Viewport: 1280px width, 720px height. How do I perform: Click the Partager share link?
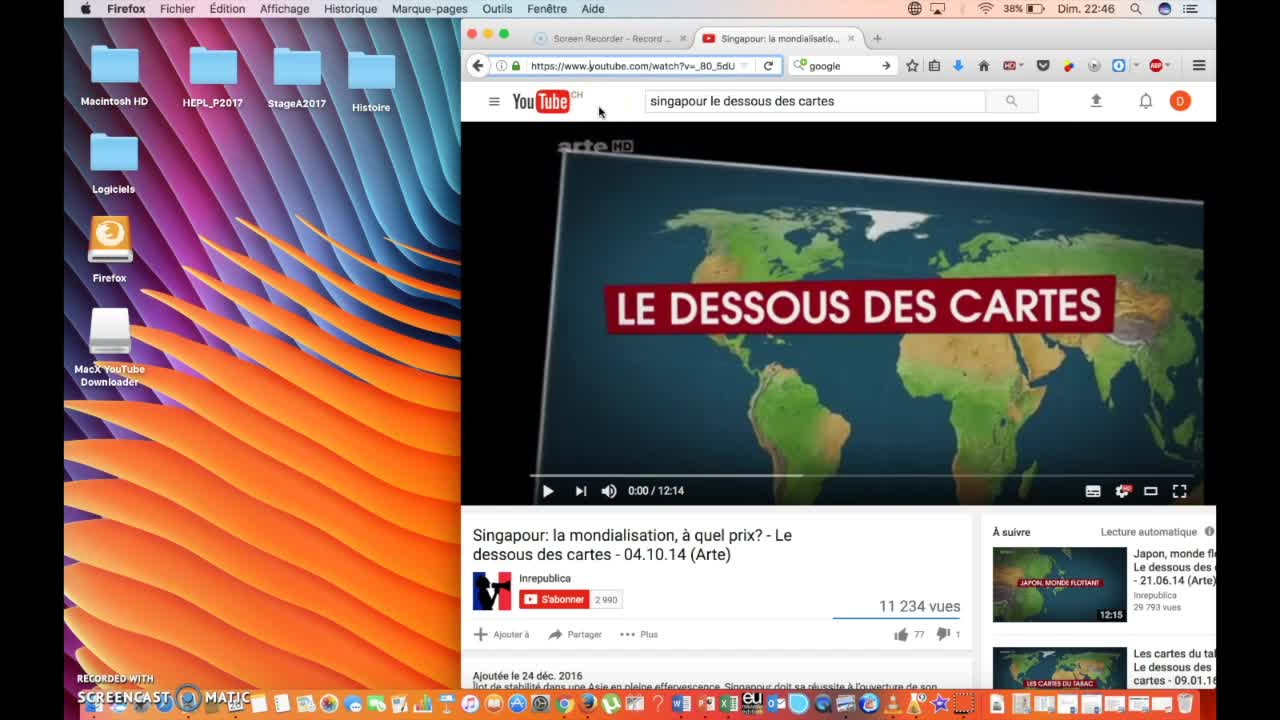pyautogui.click(x=576, y=634)
